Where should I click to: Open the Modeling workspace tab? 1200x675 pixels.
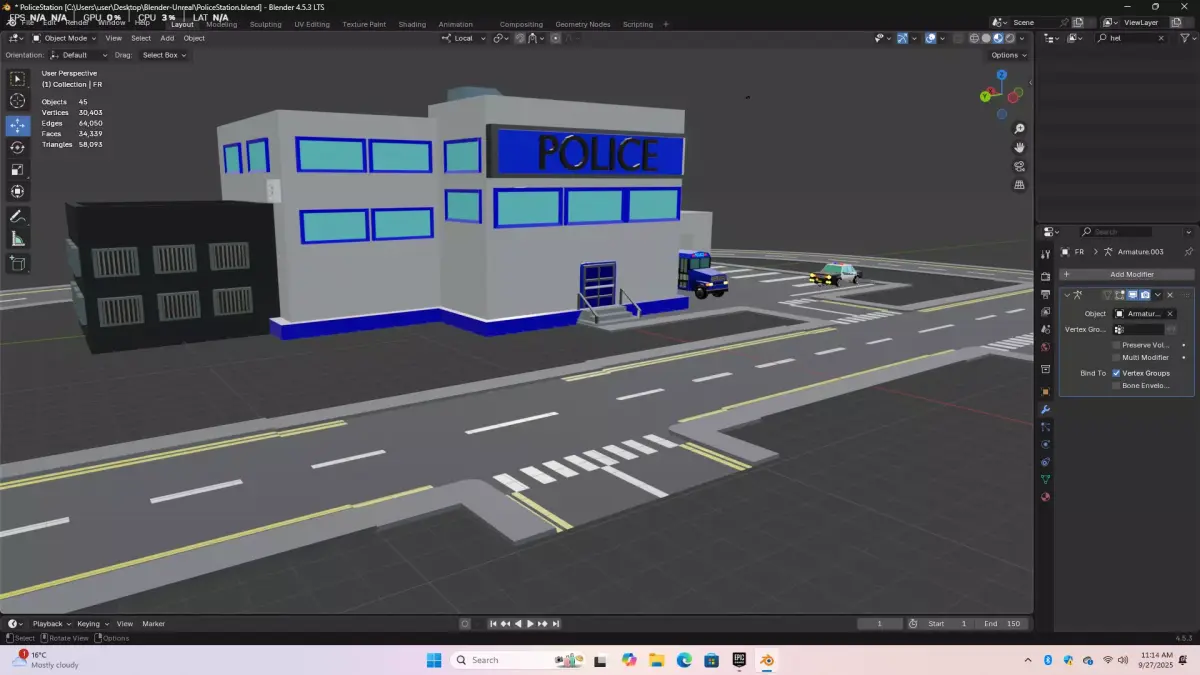tap(221, 24)
